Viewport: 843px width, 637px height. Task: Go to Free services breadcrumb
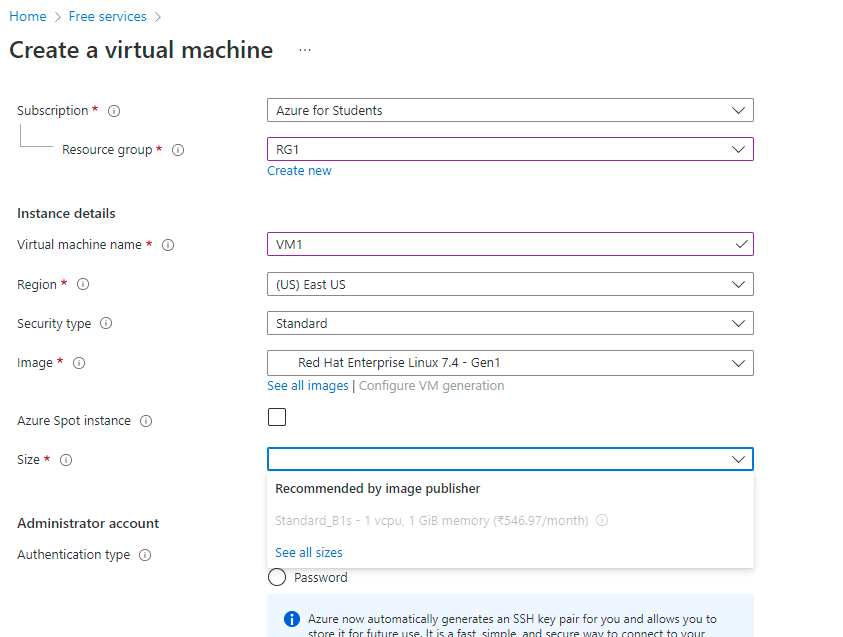[108, 17]
